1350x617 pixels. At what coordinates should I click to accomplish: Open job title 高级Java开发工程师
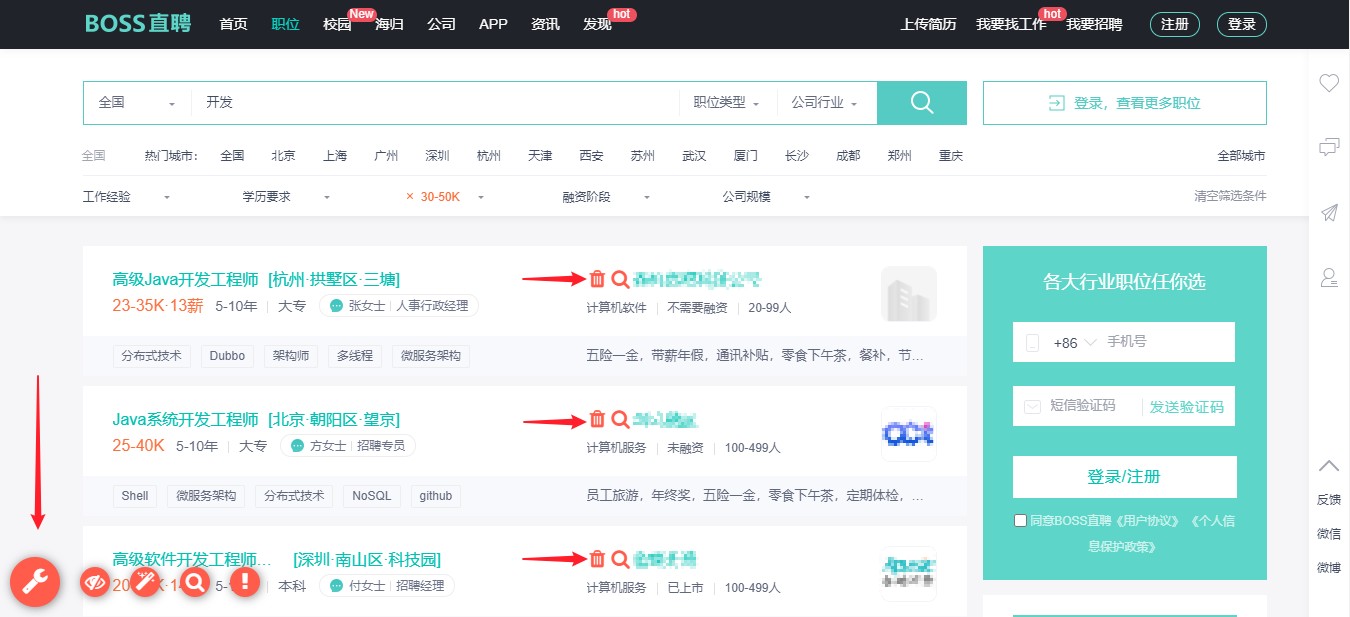click(x=185, y=279)
